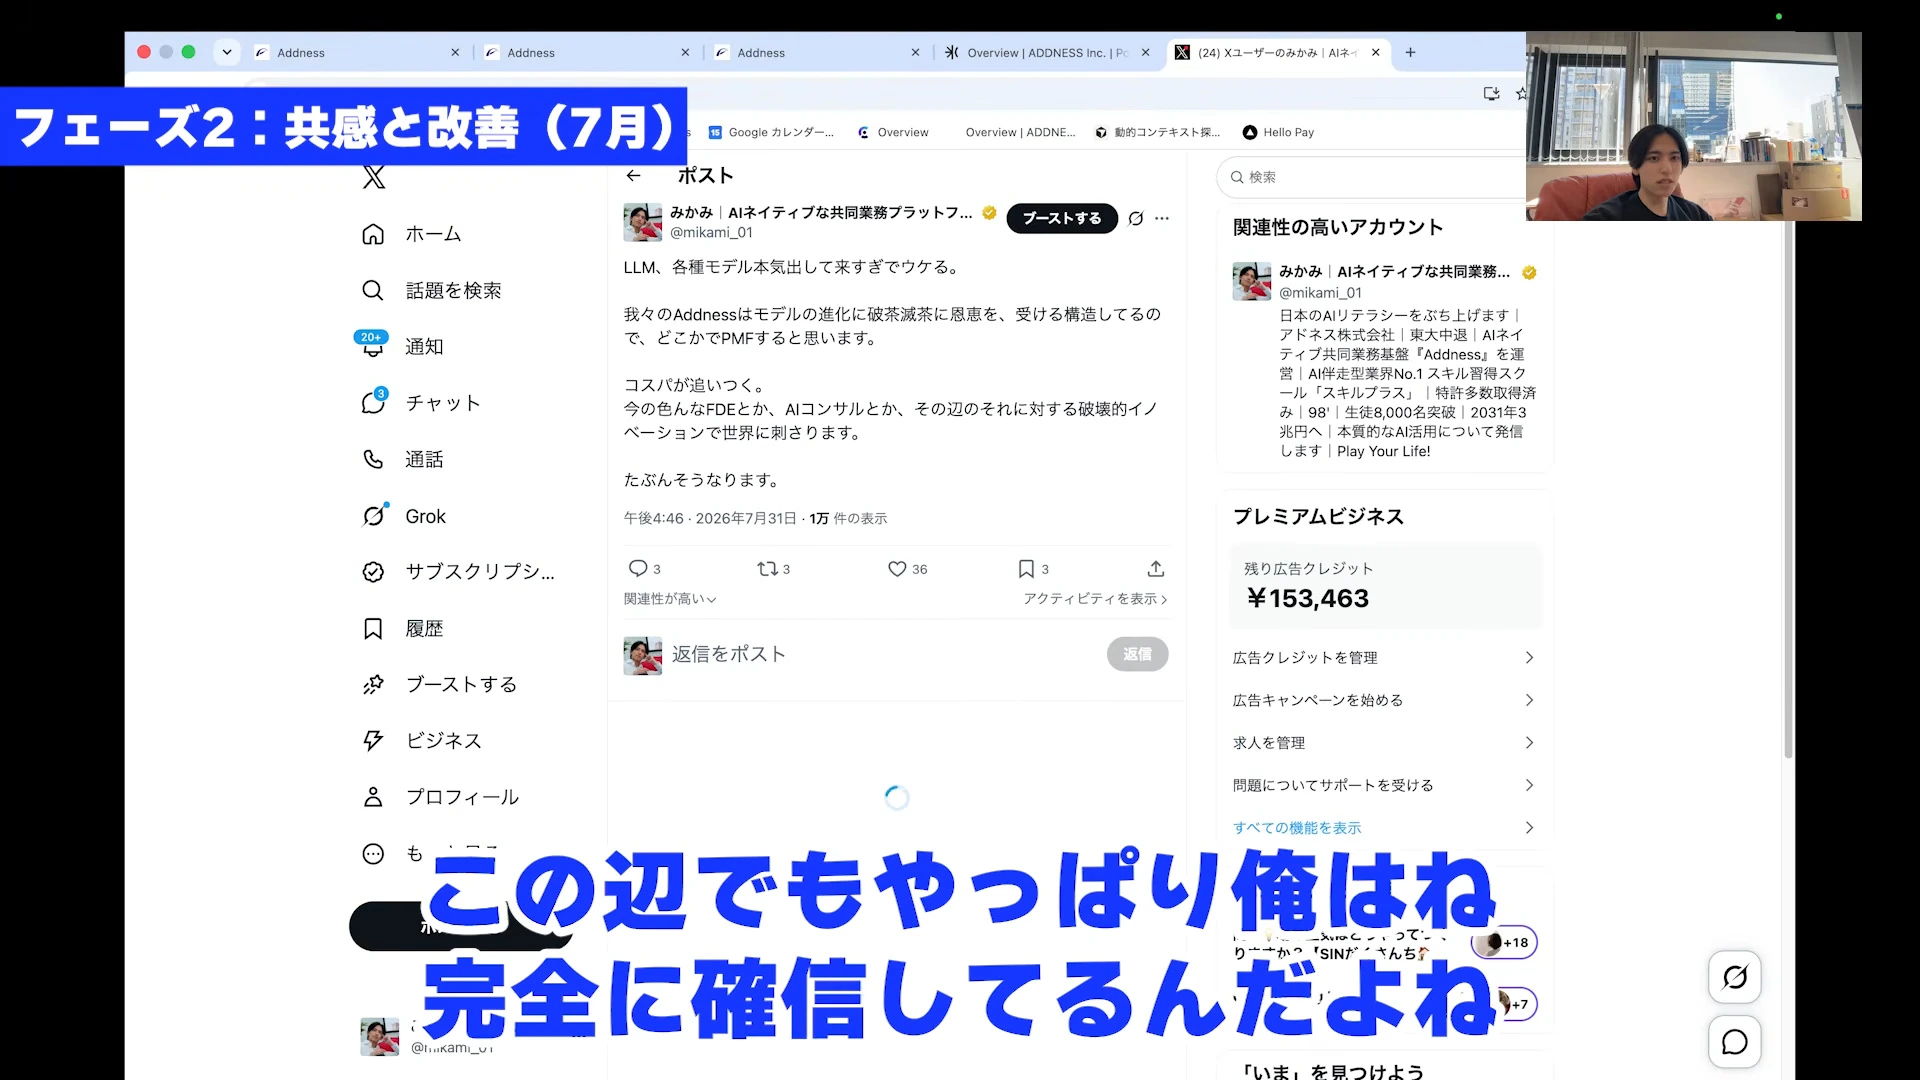Click the 返信 reply button
The height and width of the screenshot is (1080, 1920).
(1137, 654)
